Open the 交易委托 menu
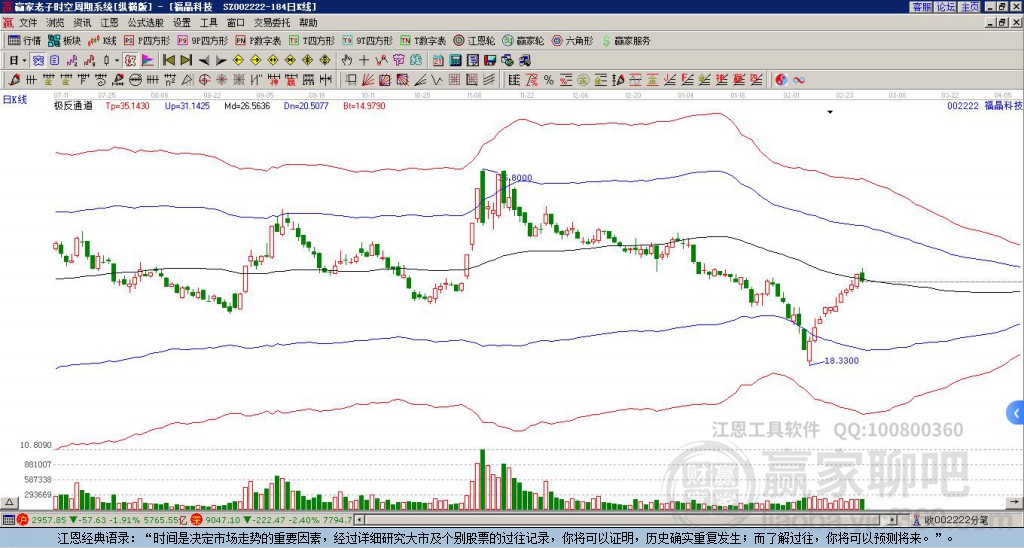 click(x=272, y=23)
